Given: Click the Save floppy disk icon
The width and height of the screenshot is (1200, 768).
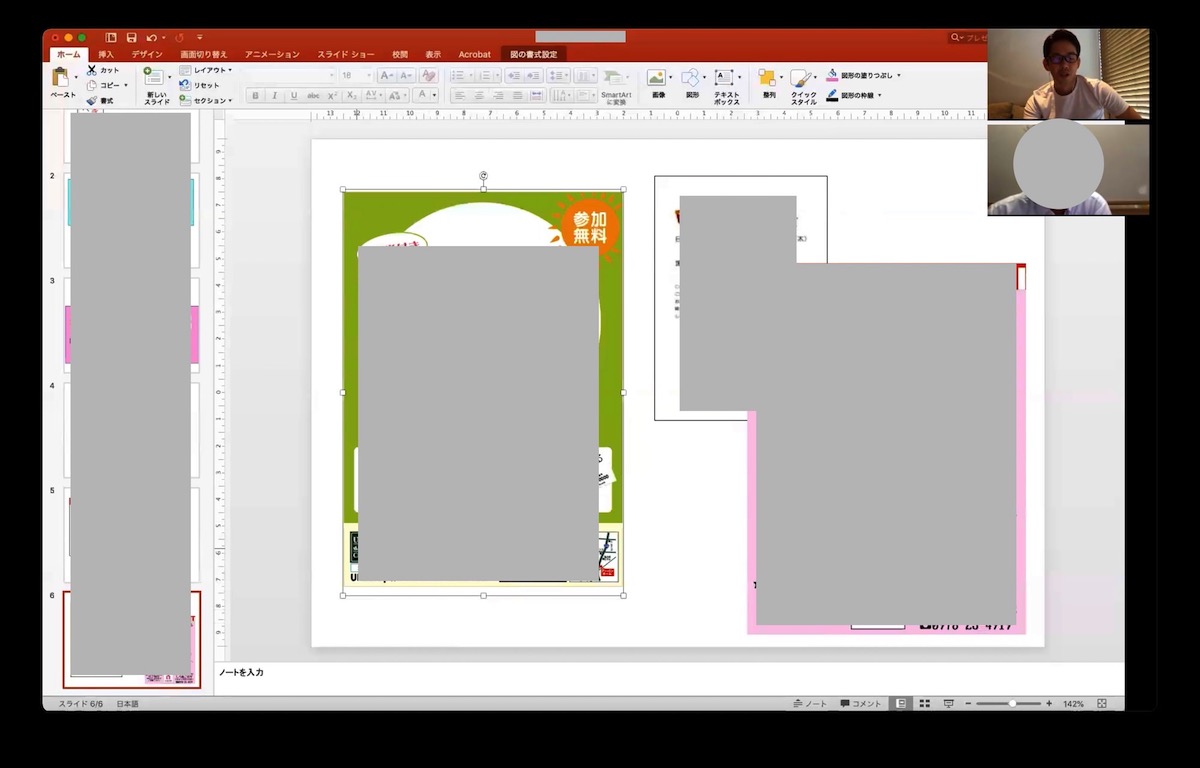Looking at the screenshot, I should [x=131, y=38].
